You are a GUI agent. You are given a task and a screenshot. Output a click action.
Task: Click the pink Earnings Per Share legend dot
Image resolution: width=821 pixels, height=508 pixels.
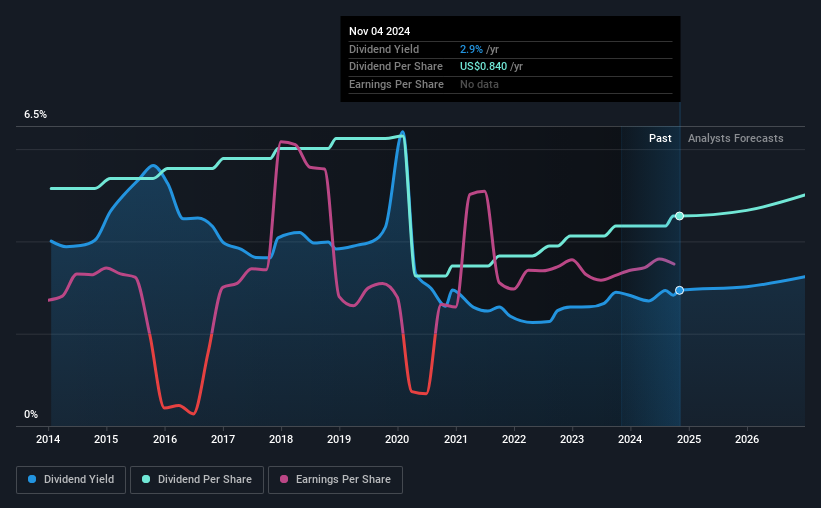pyautogui.click(x=284, y=479)
